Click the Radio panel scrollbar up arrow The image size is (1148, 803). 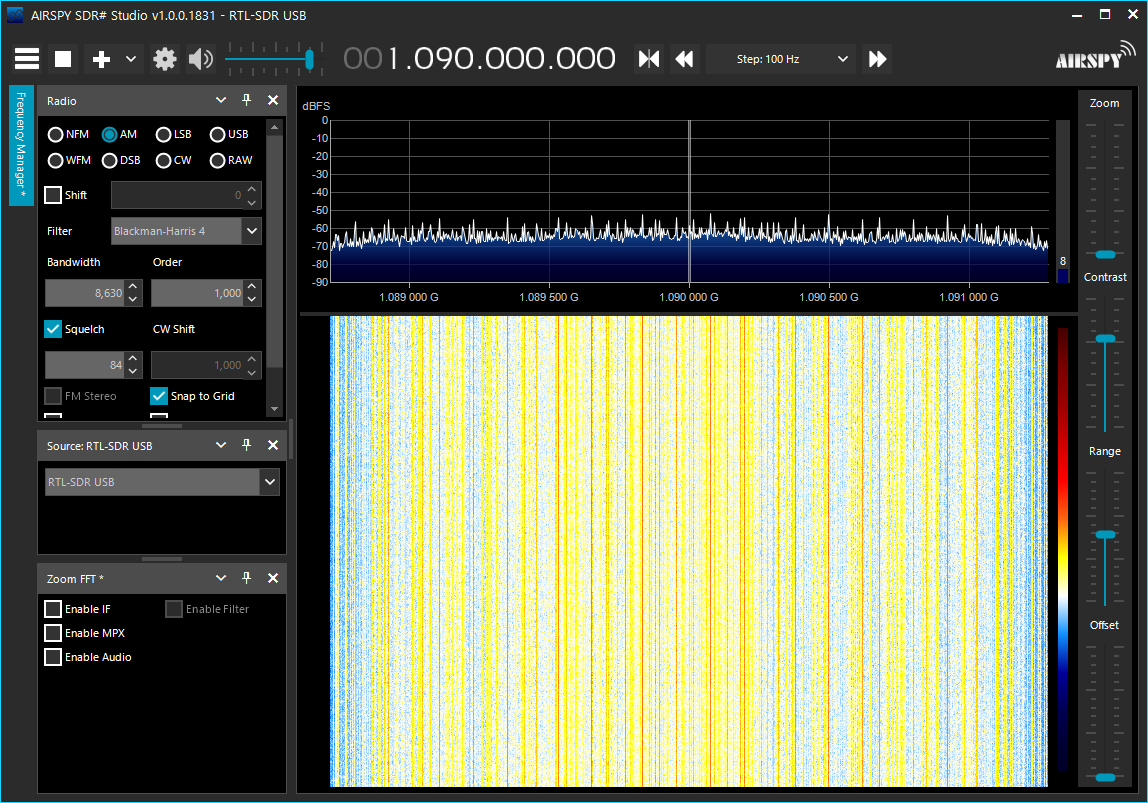(x=275, y=127)
